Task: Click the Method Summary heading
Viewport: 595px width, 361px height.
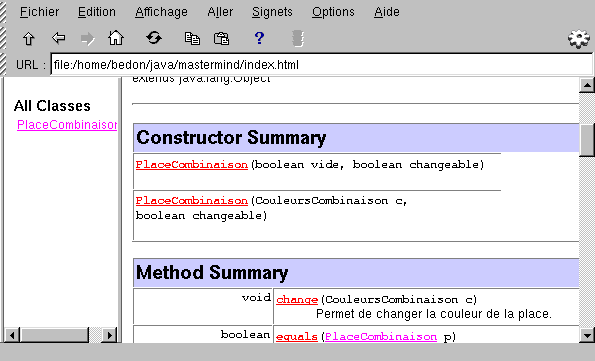Action: point(212,272)
